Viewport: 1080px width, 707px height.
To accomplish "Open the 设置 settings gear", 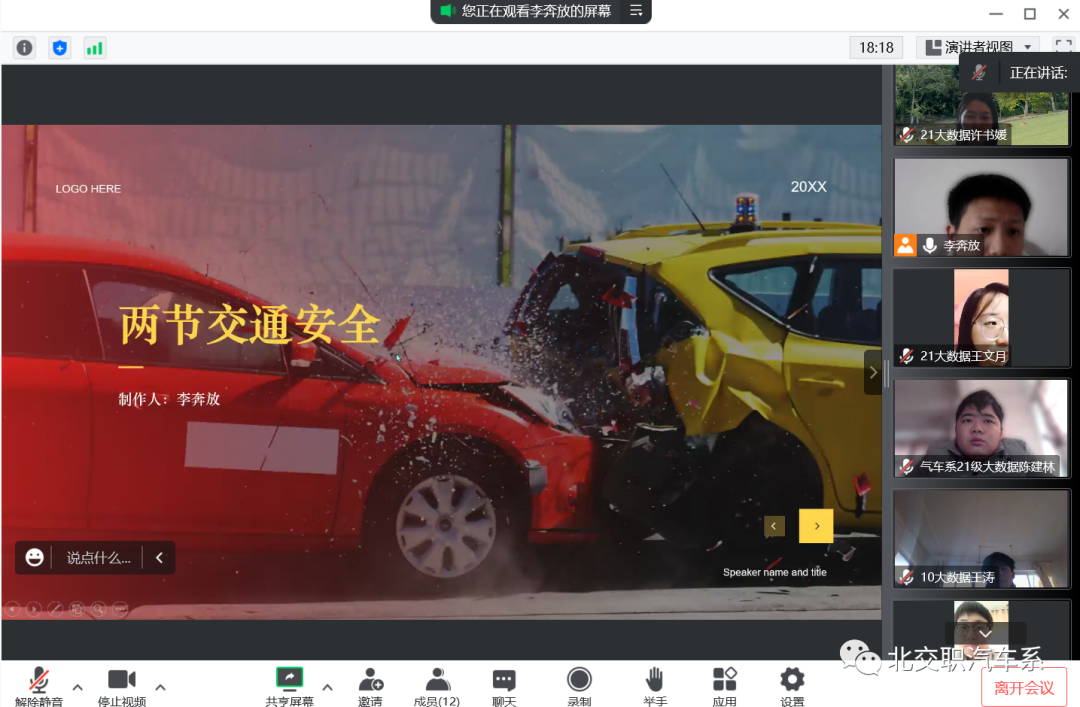I will coord(792,686).
